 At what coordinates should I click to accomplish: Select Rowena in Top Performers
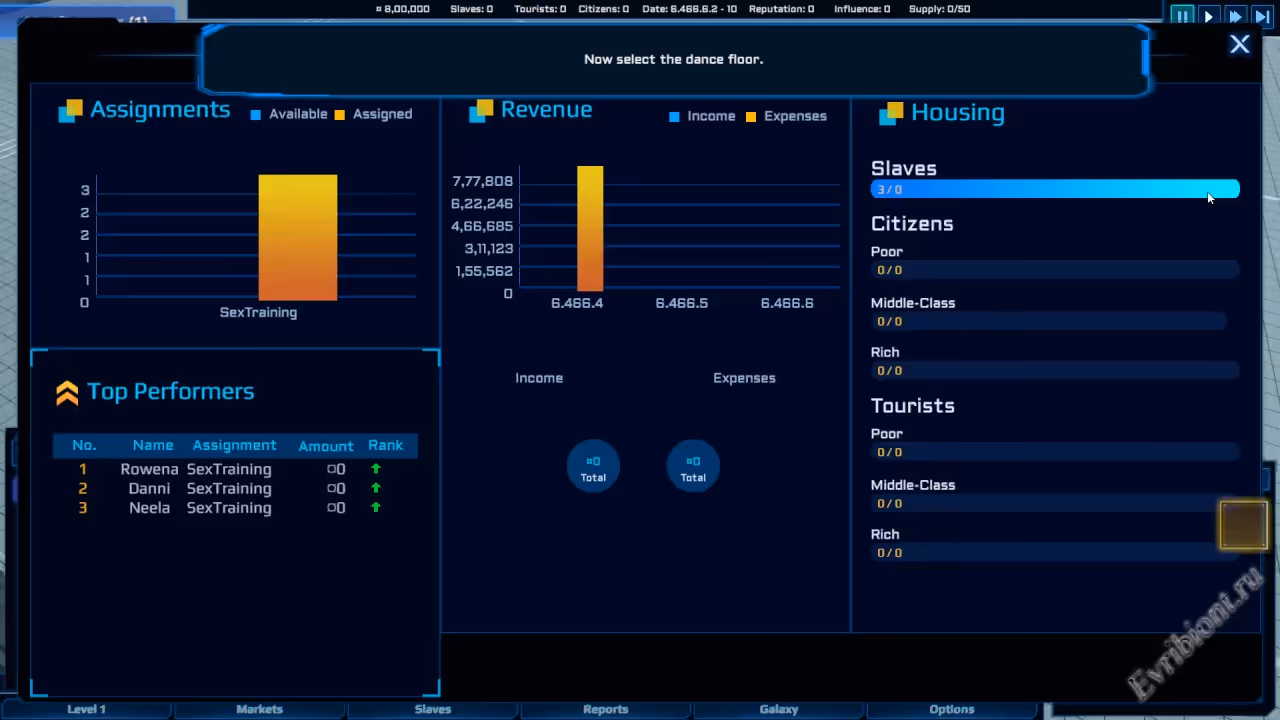[149, 469]
